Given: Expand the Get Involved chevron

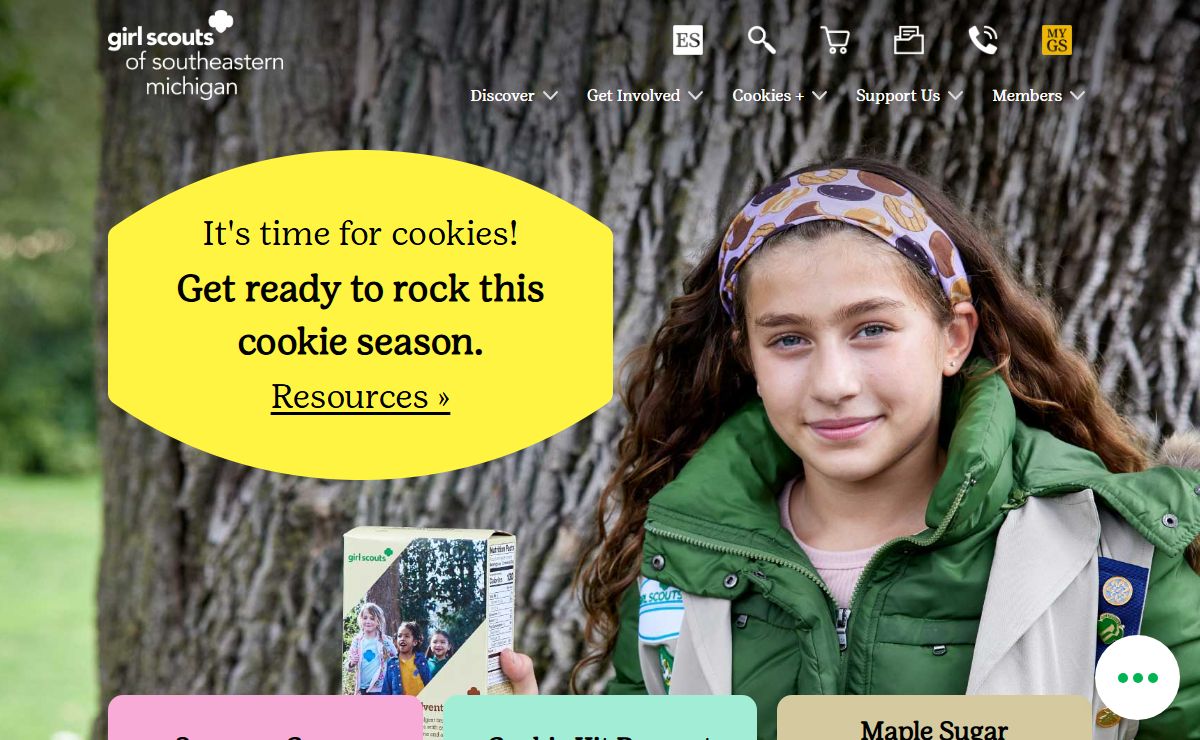Looking at the screenshot, I should coord(696,96).
